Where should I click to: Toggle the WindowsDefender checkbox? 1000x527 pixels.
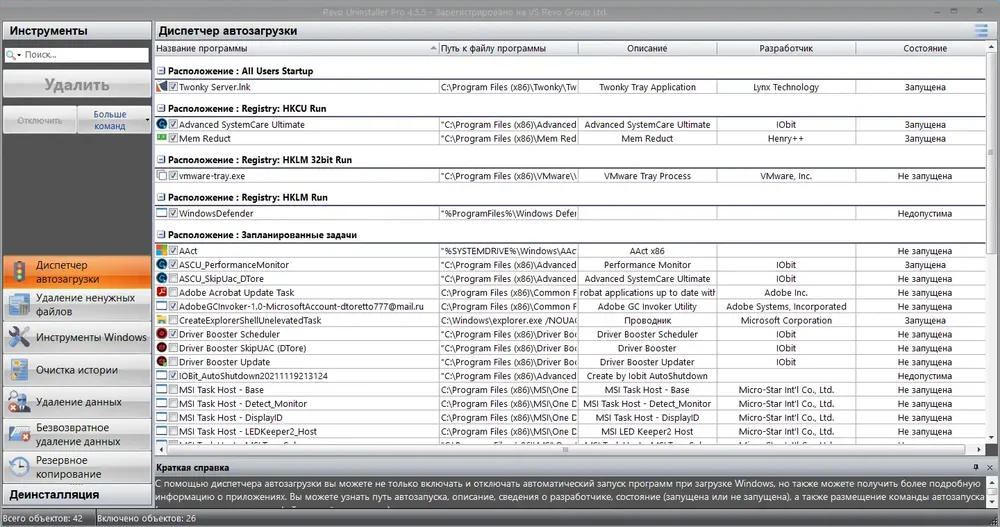pyautogui.click(x=173, y=213)
